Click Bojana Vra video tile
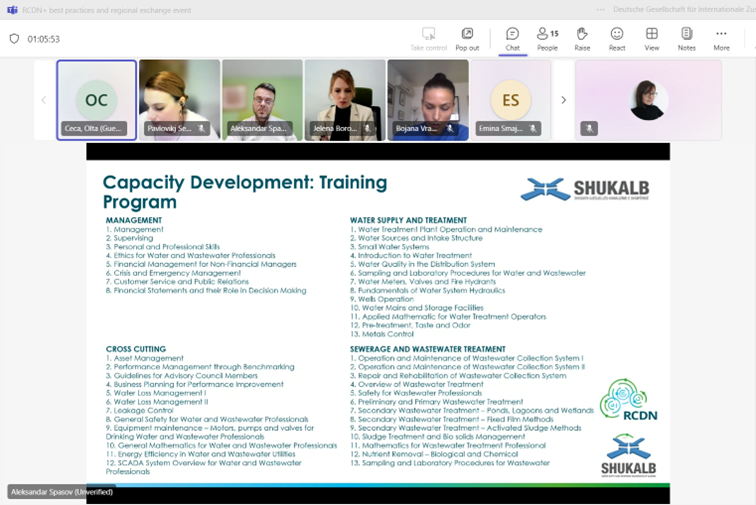This screenshot has height=505, width=756. pos(428,100)
